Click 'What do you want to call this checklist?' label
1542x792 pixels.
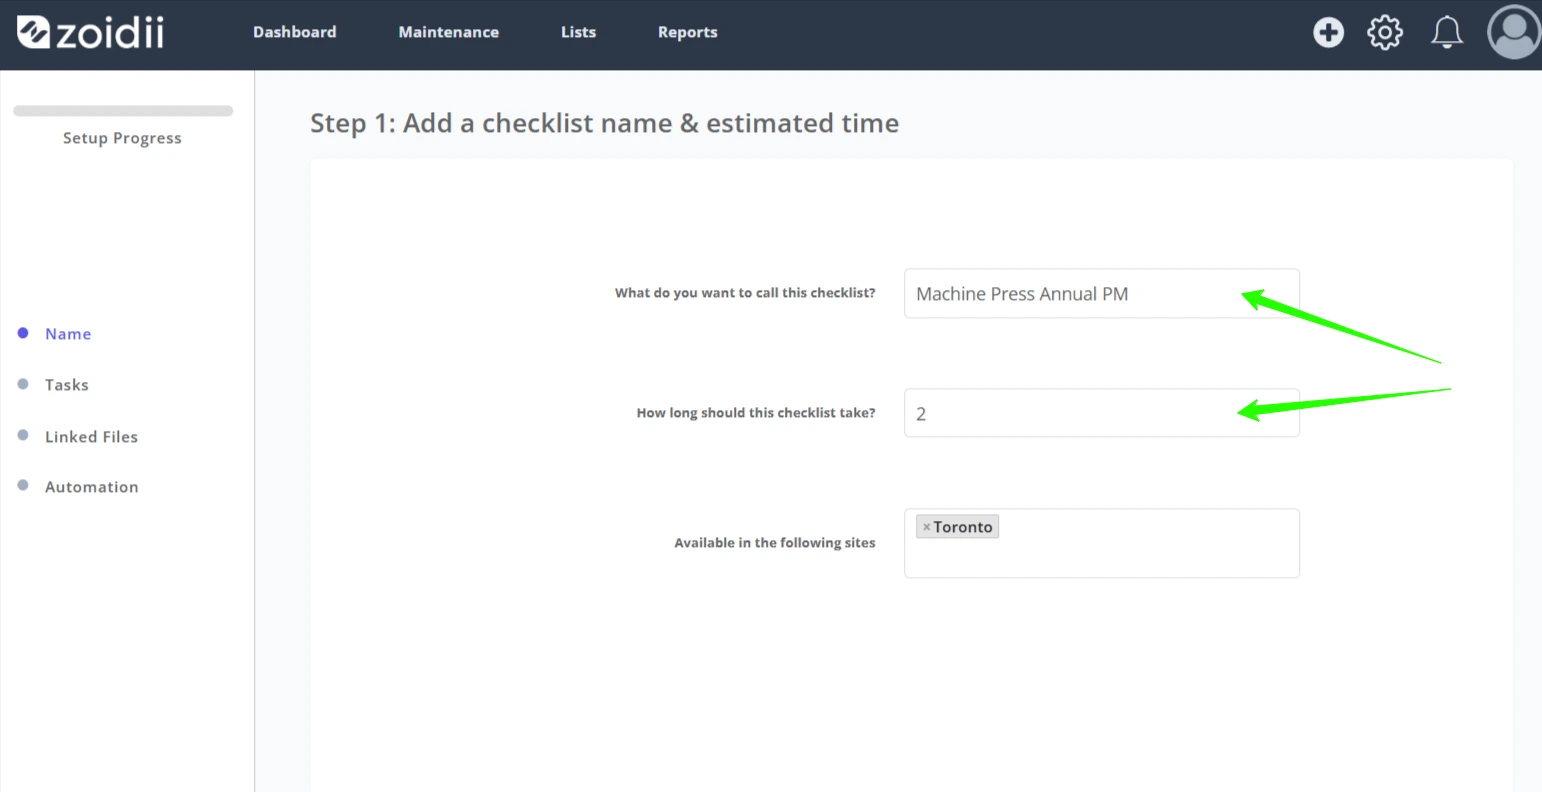pyautogui.click(x=745, y=293)
